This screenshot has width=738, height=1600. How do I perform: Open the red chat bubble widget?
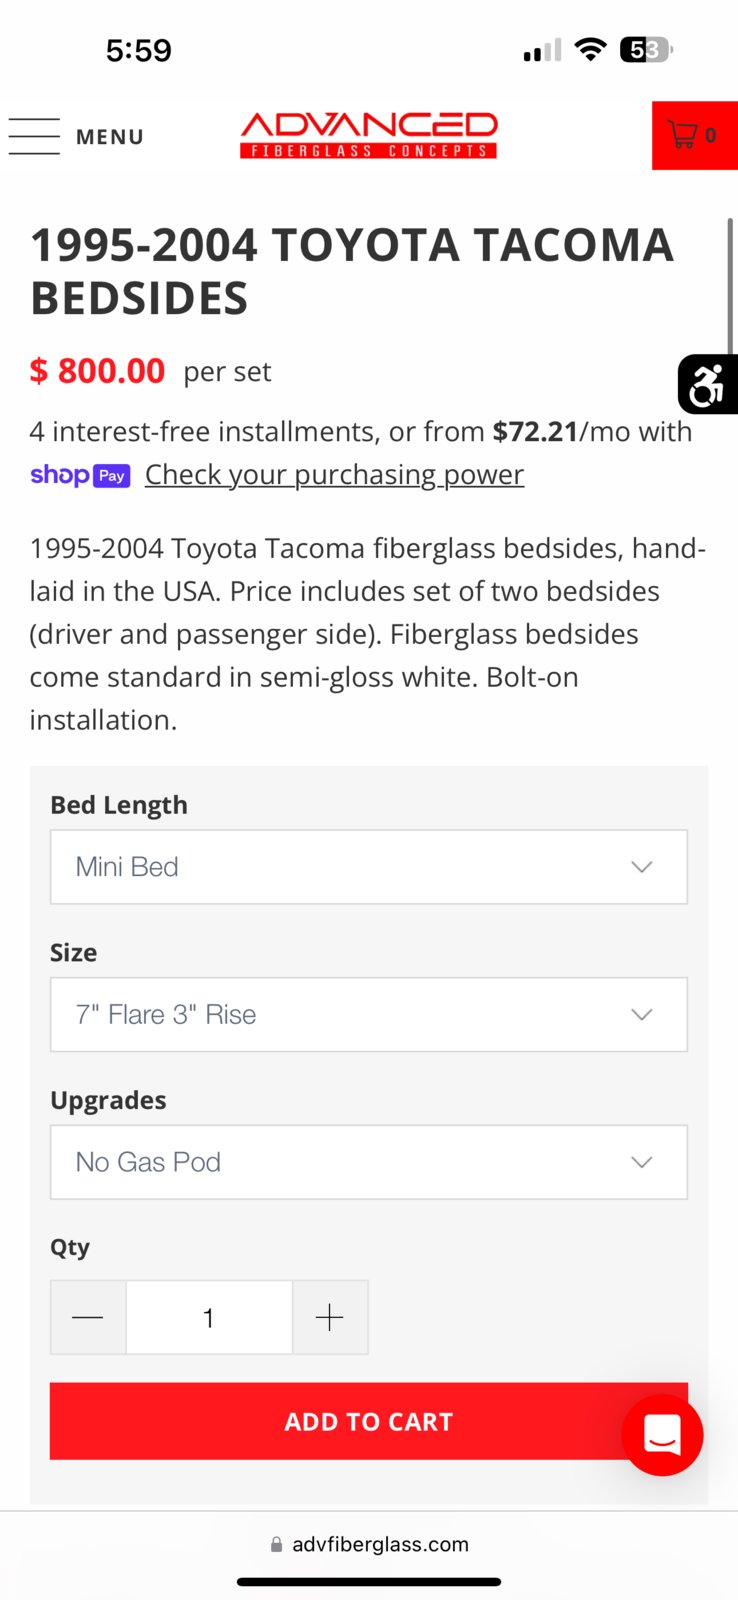pyautogui.click(x=662, y=1435)
